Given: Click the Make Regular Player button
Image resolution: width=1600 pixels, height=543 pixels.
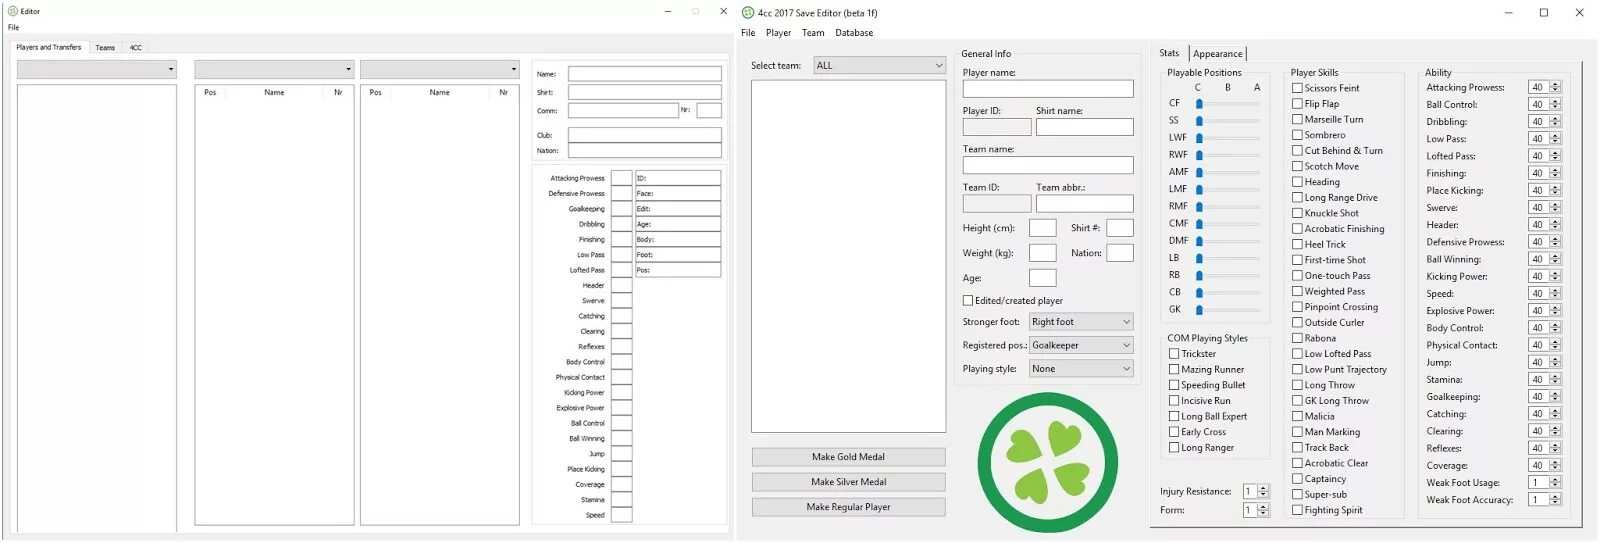Looking at the screenshot, I should point(848,507).
